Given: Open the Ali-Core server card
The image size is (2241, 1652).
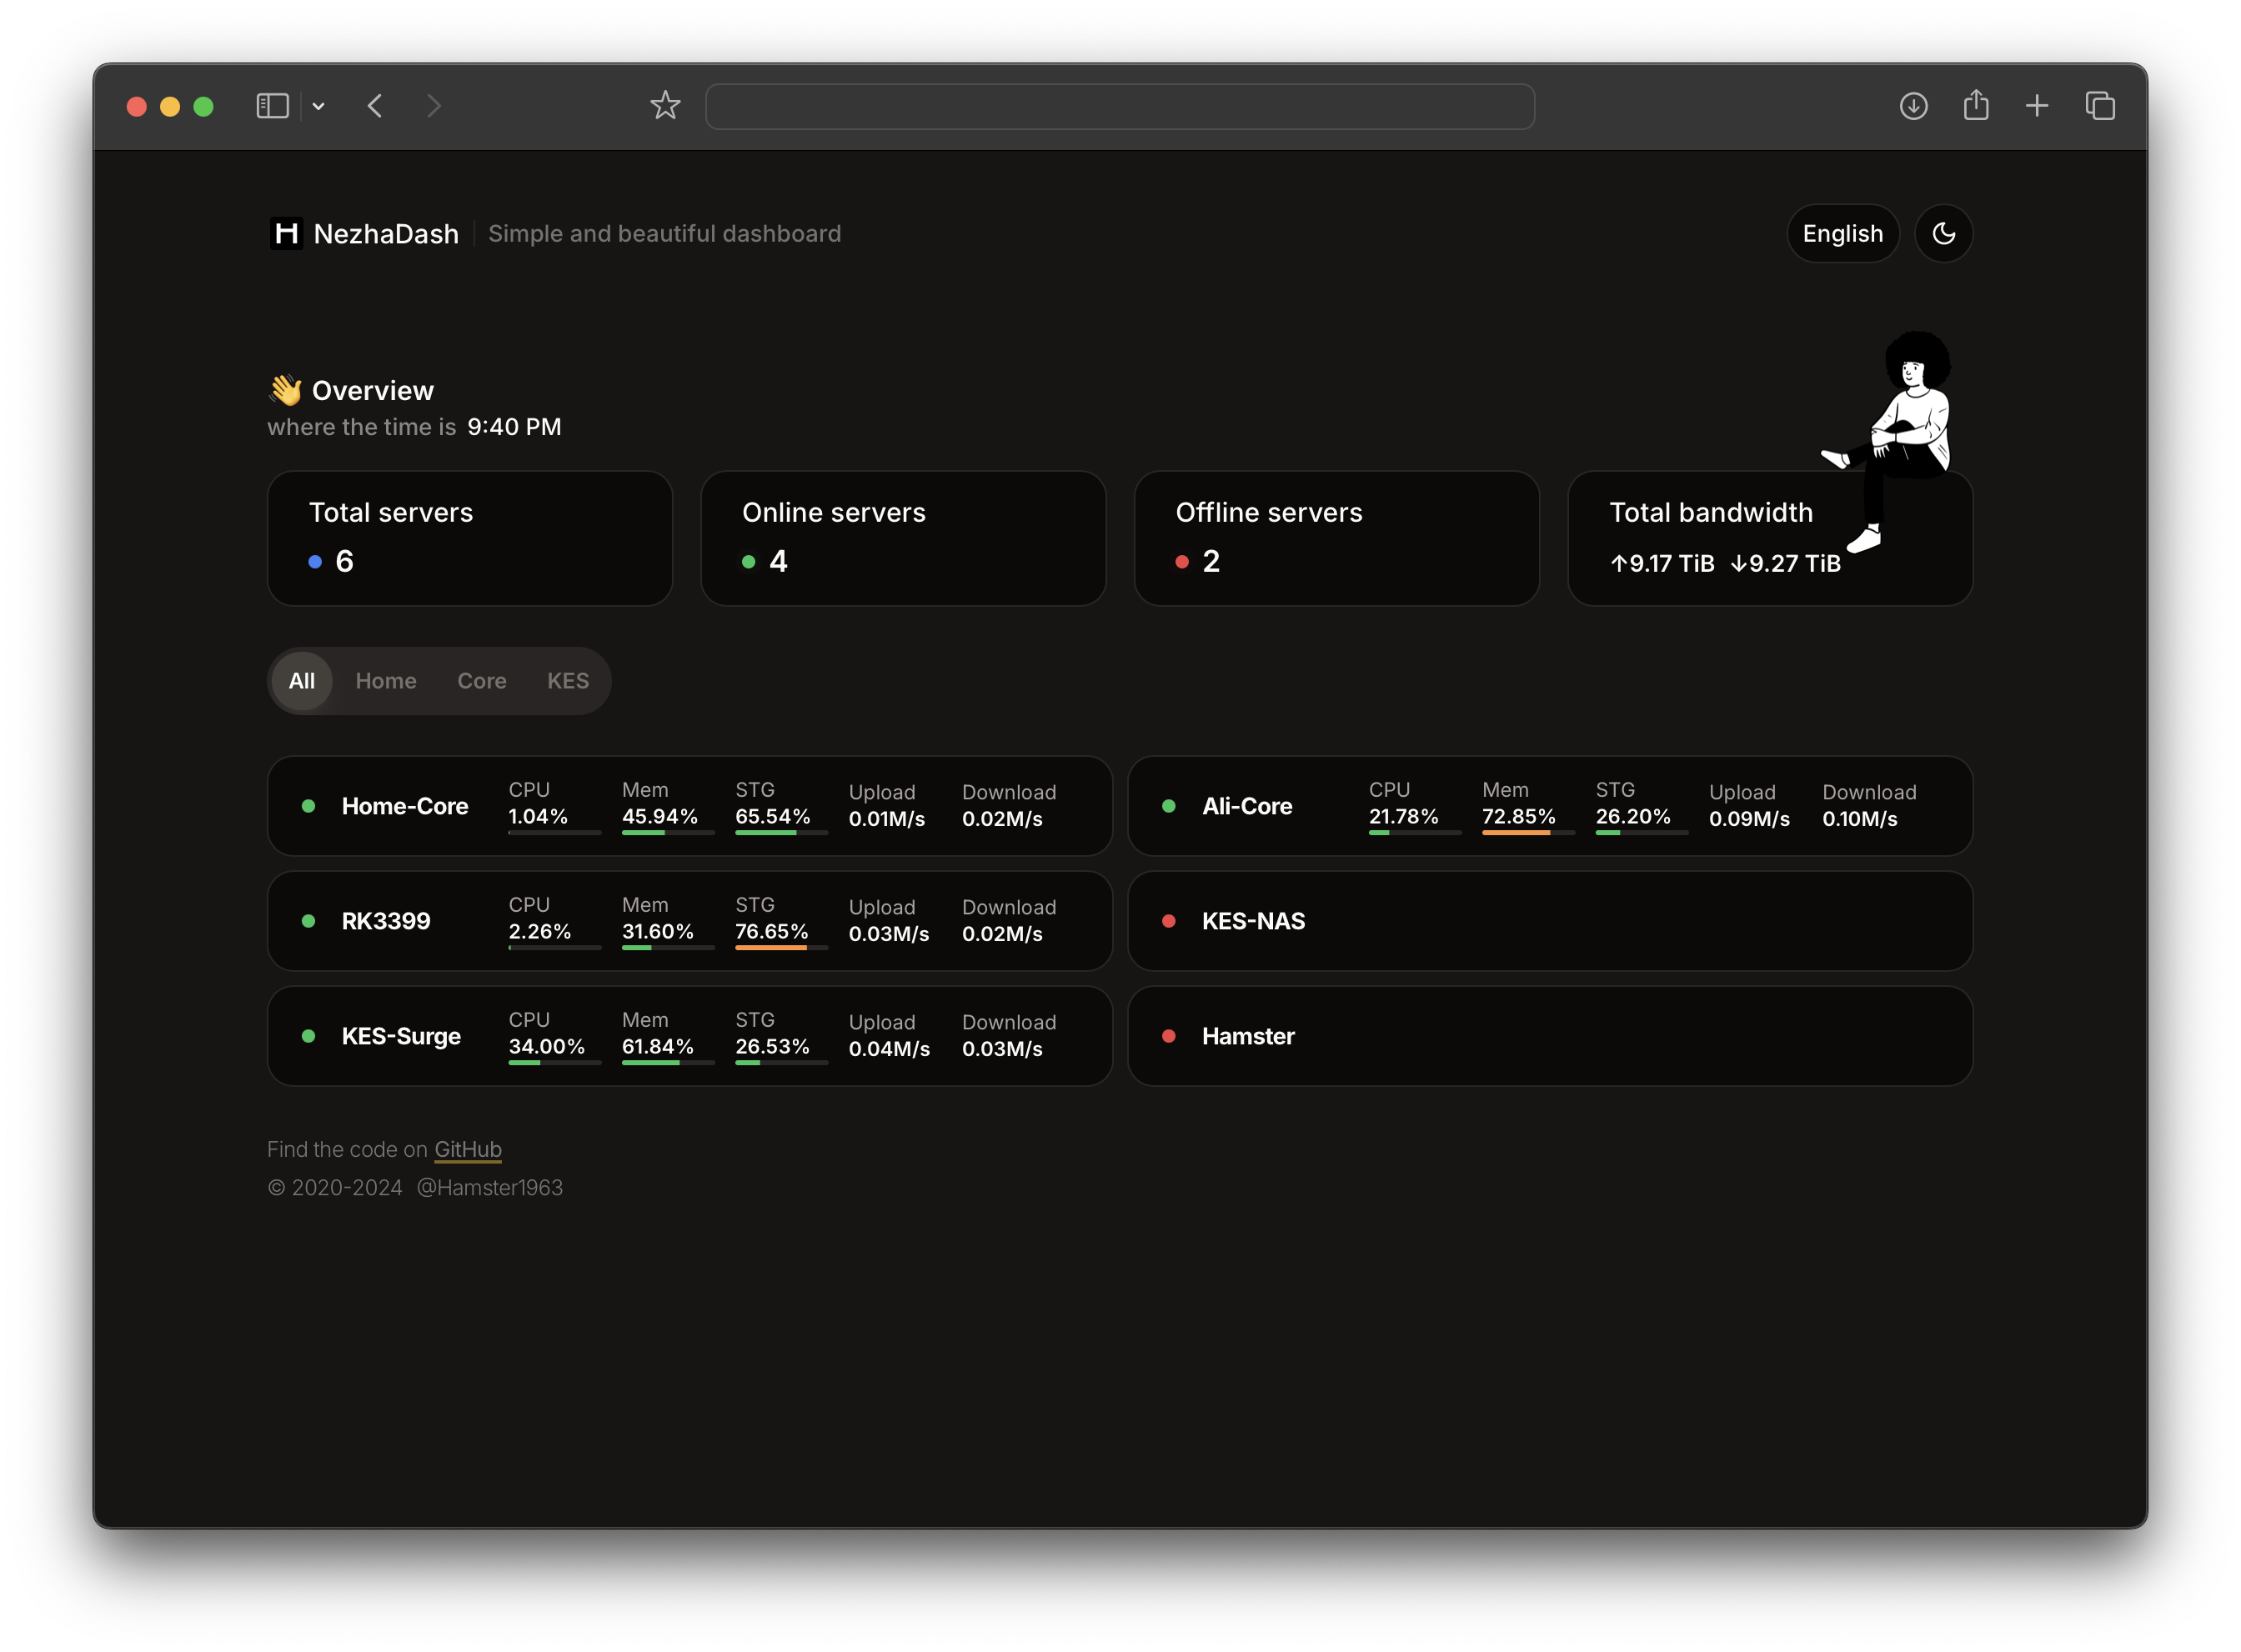Looking at the screenshot, I should click(x=1247, y=806).
